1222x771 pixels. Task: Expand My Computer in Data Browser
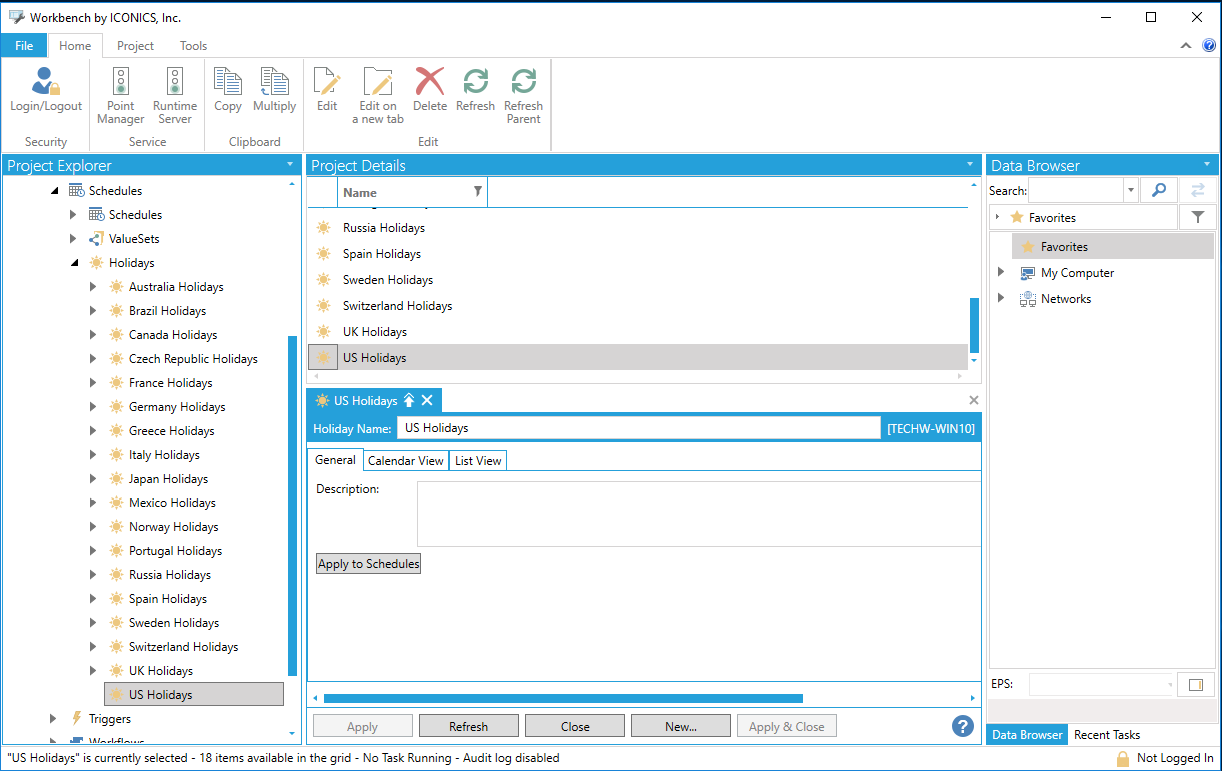[1001, 272]
